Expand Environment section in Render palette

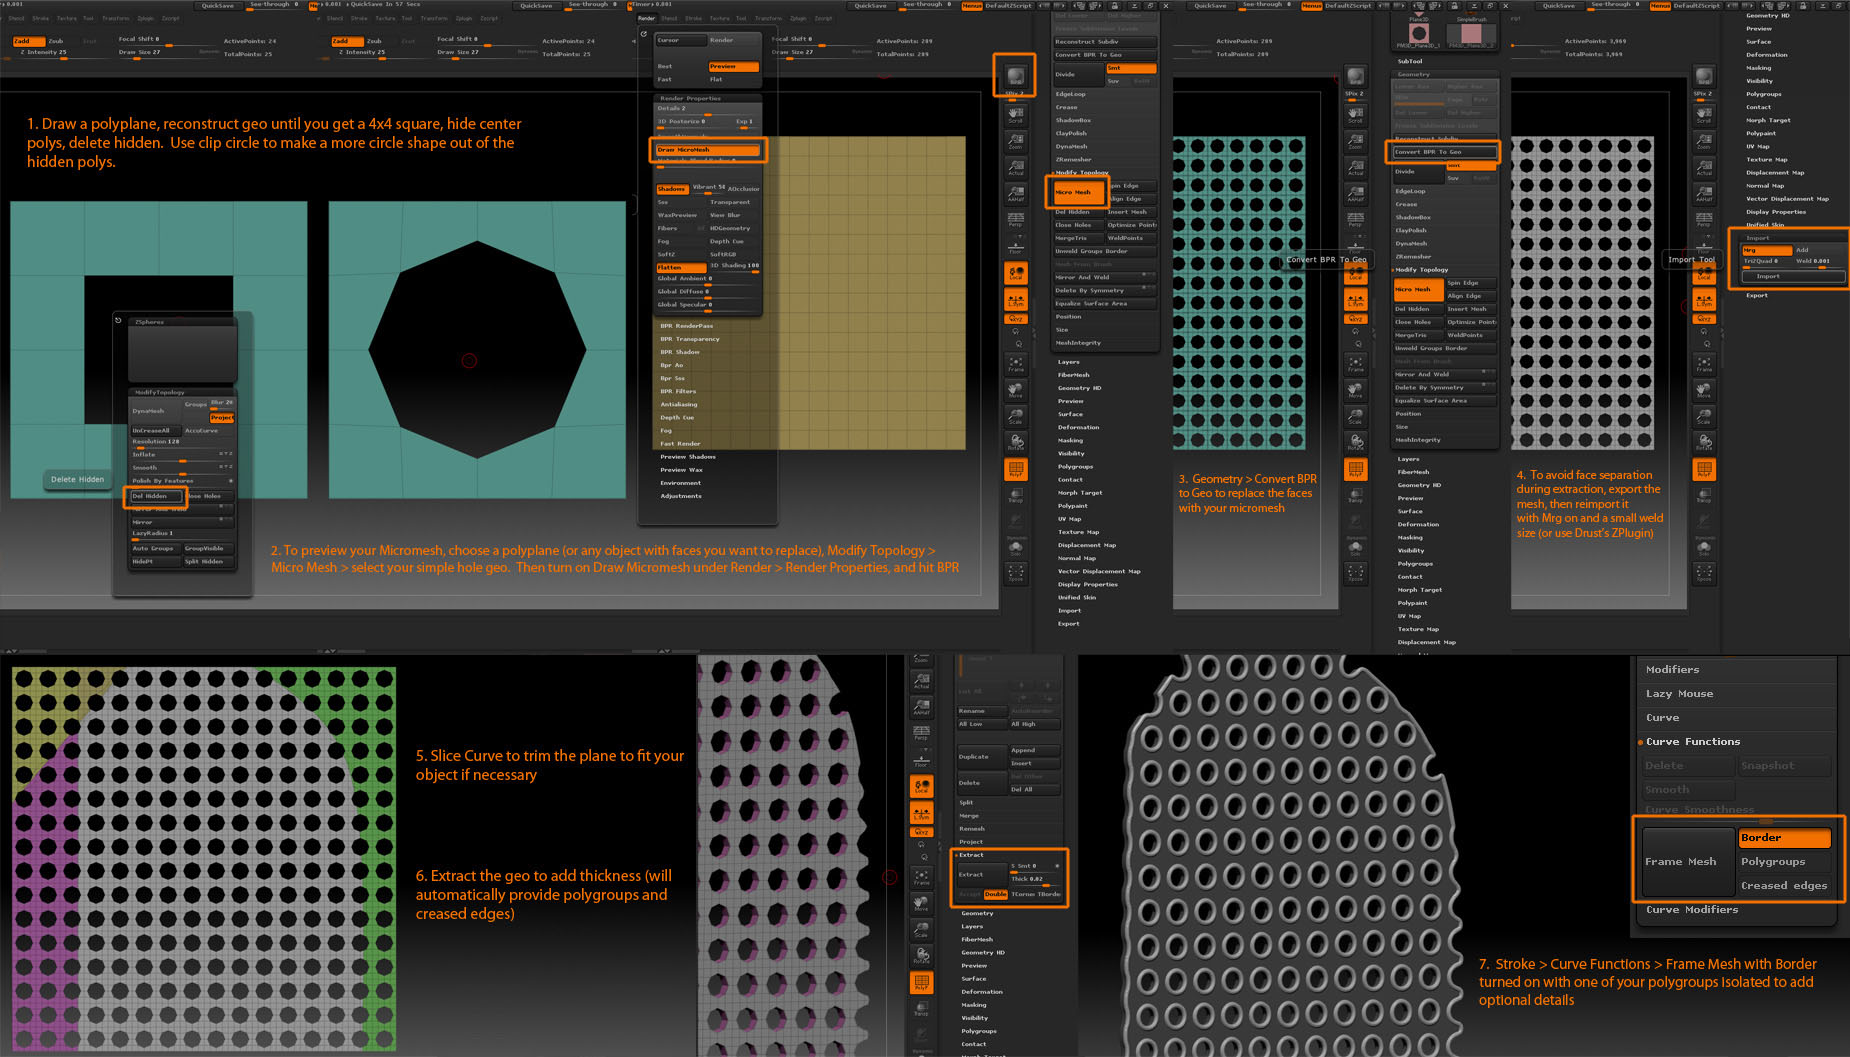[x=680, y=483]
